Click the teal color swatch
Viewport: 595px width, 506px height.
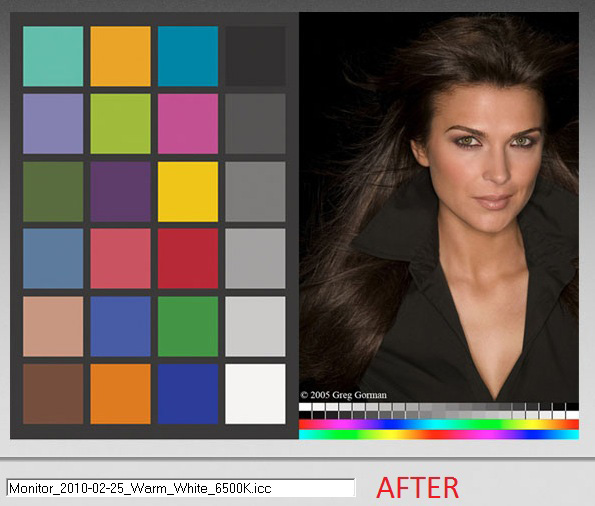click(x=53, y=56)
